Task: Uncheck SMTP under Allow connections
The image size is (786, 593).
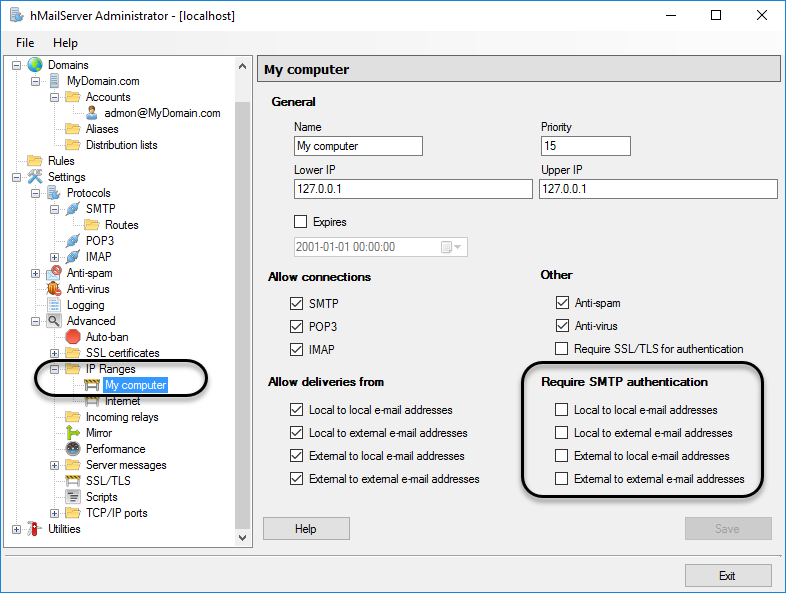Action: click(x=296, y=303)
